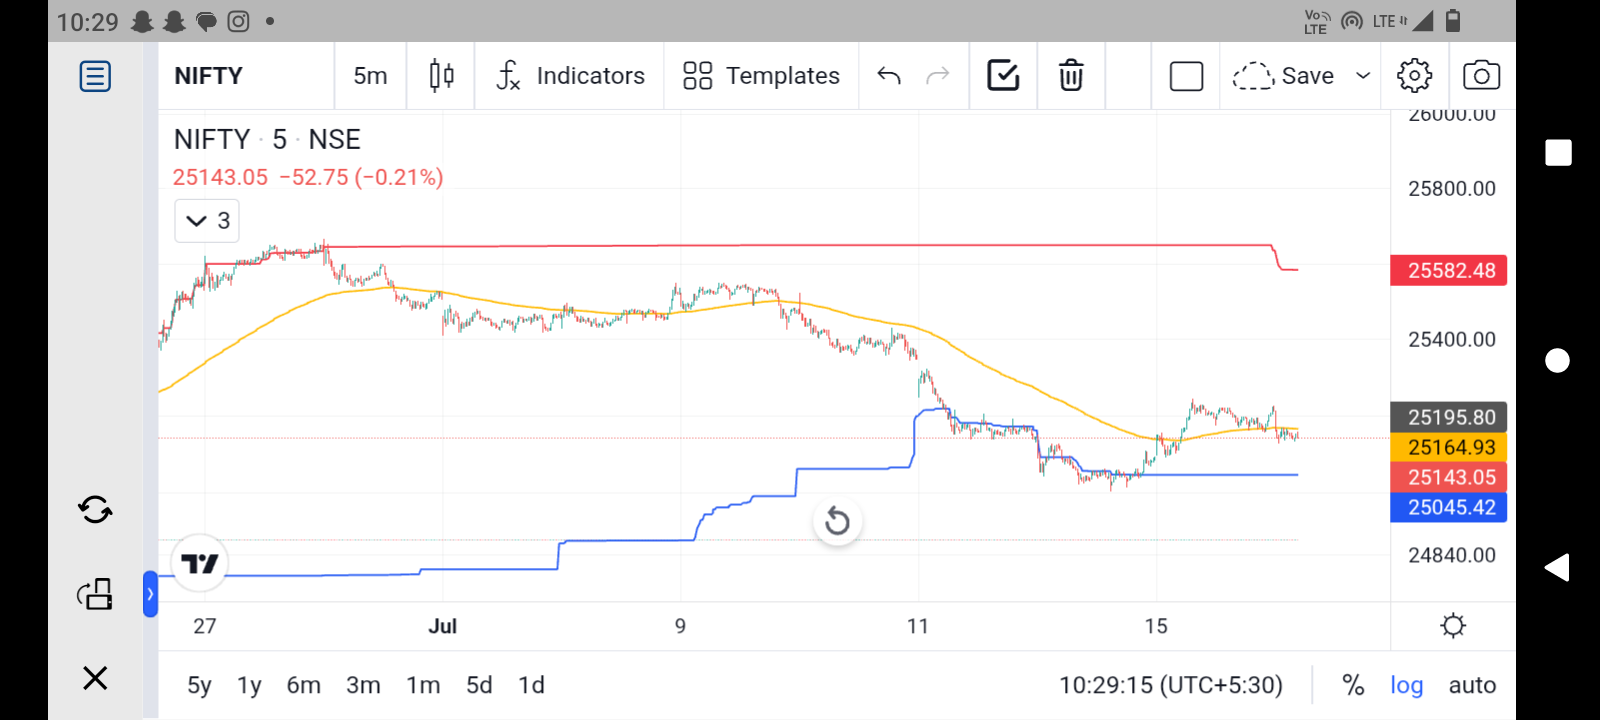This screenshot has width=1600, height=720.
Task: Select the 6m time range
Action: tap(304, 685)
